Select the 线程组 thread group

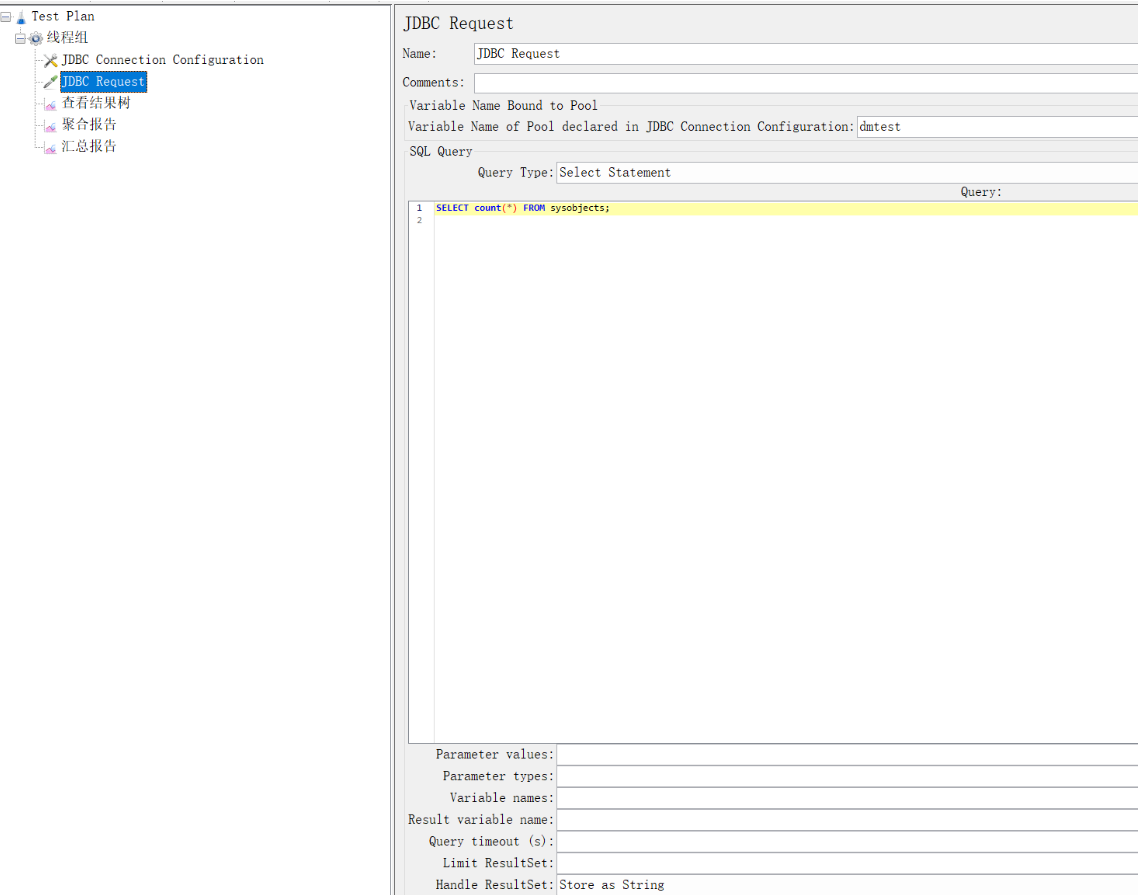[x=67, y=38]
